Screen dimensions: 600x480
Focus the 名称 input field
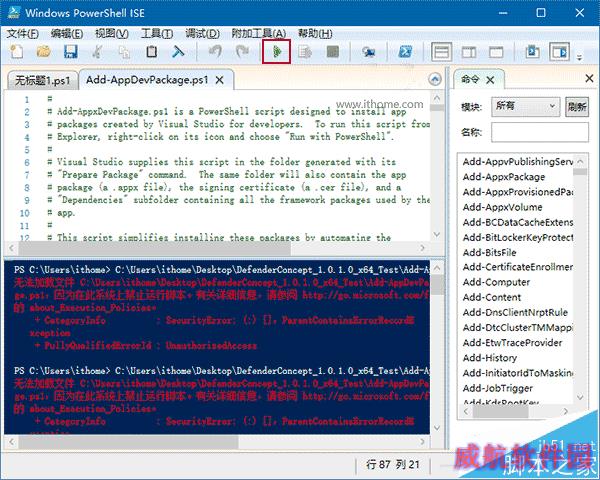click(540, 132)
